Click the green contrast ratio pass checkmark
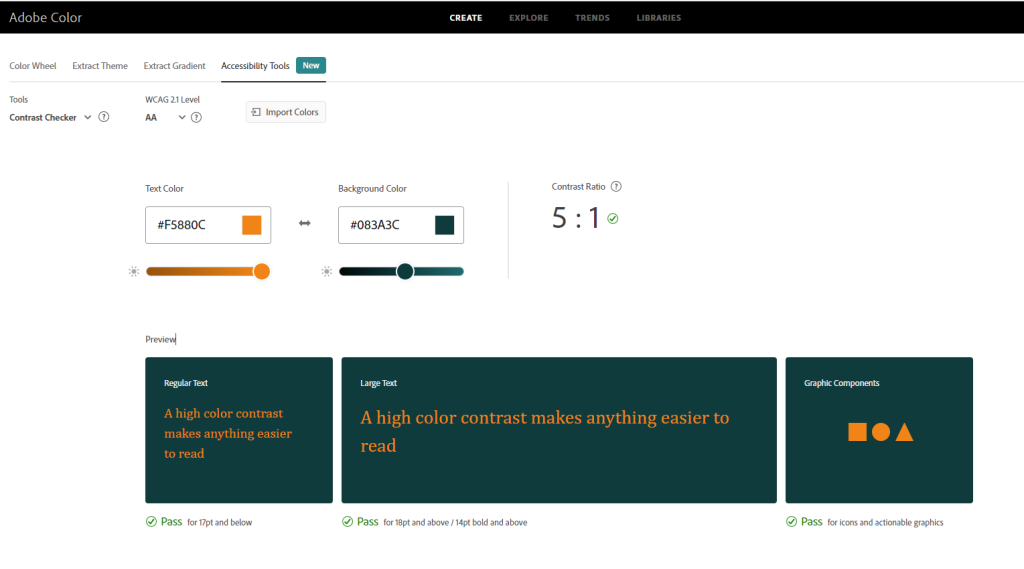The width and height of the screenshot is (1024, 569). 613,218
